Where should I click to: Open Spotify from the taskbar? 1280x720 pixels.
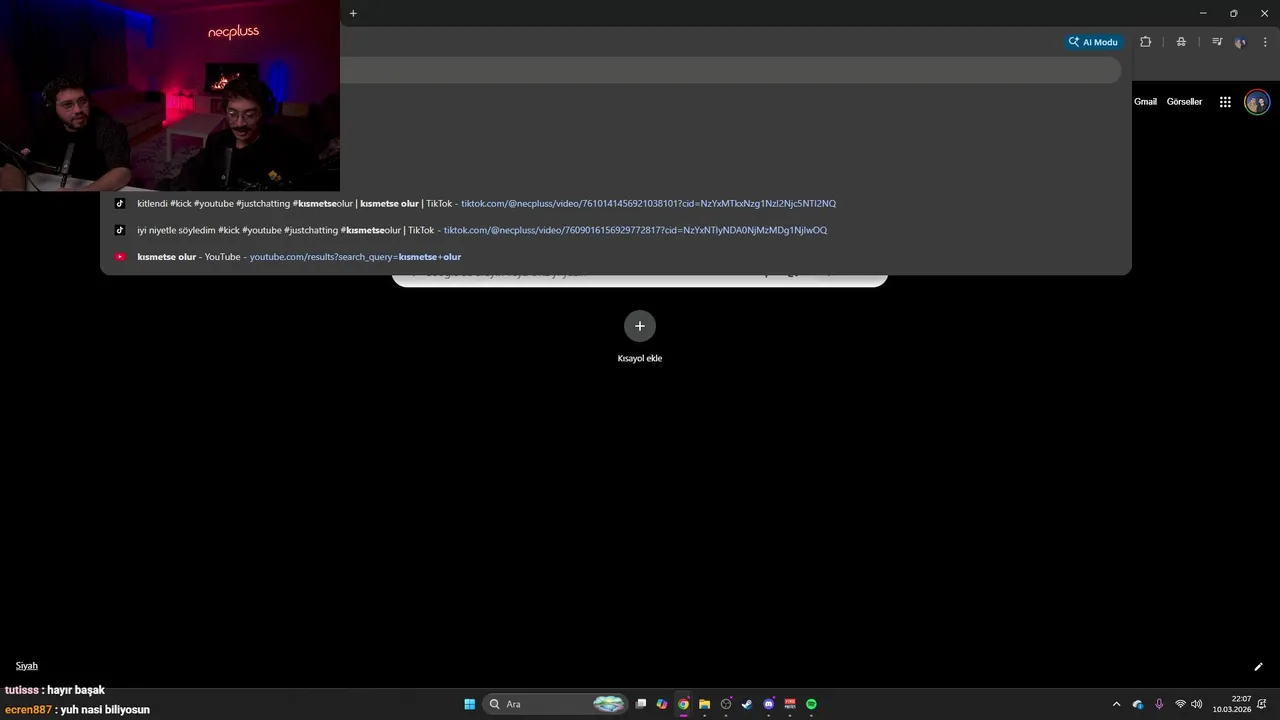point(811,704)
